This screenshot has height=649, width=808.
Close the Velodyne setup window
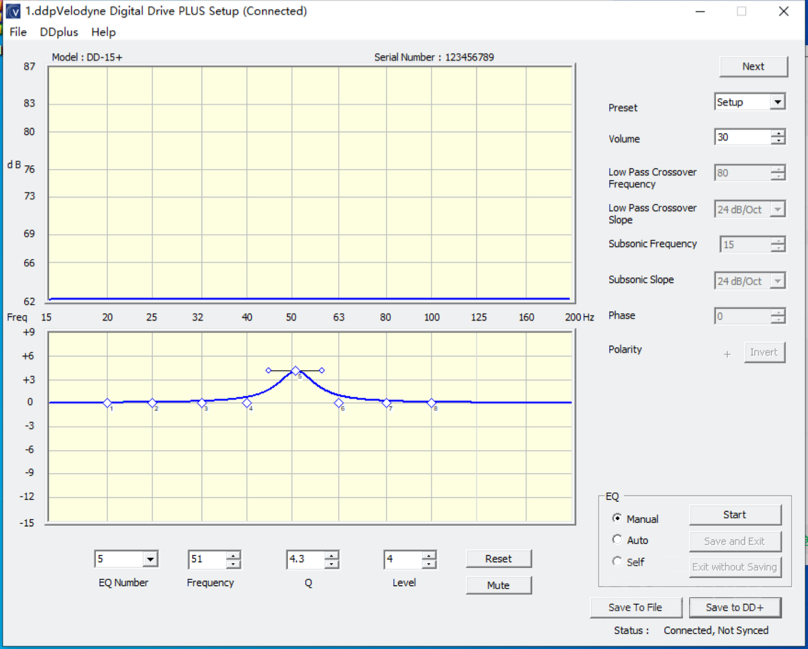tap(784, 11)
